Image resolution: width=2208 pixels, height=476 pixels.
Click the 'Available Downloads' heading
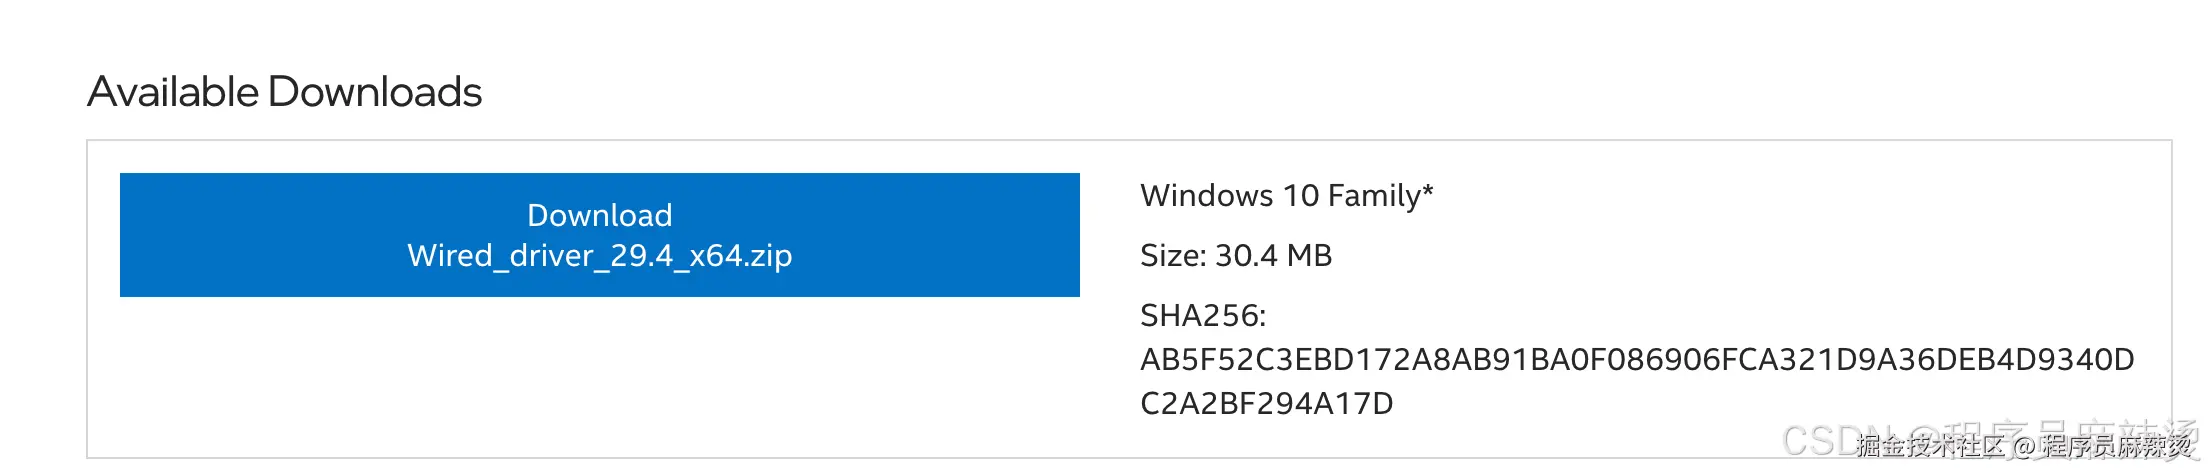coord(285,92)
